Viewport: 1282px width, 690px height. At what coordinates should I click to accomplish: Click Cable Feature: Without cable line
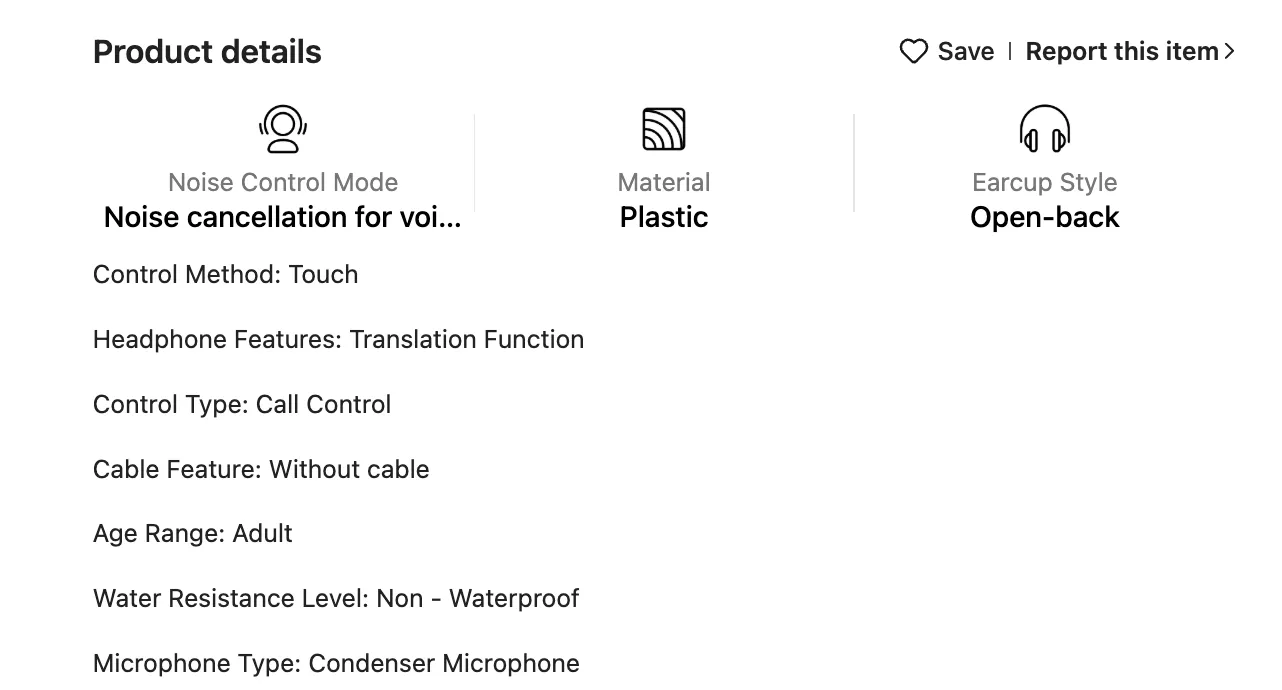coord(261,469)
